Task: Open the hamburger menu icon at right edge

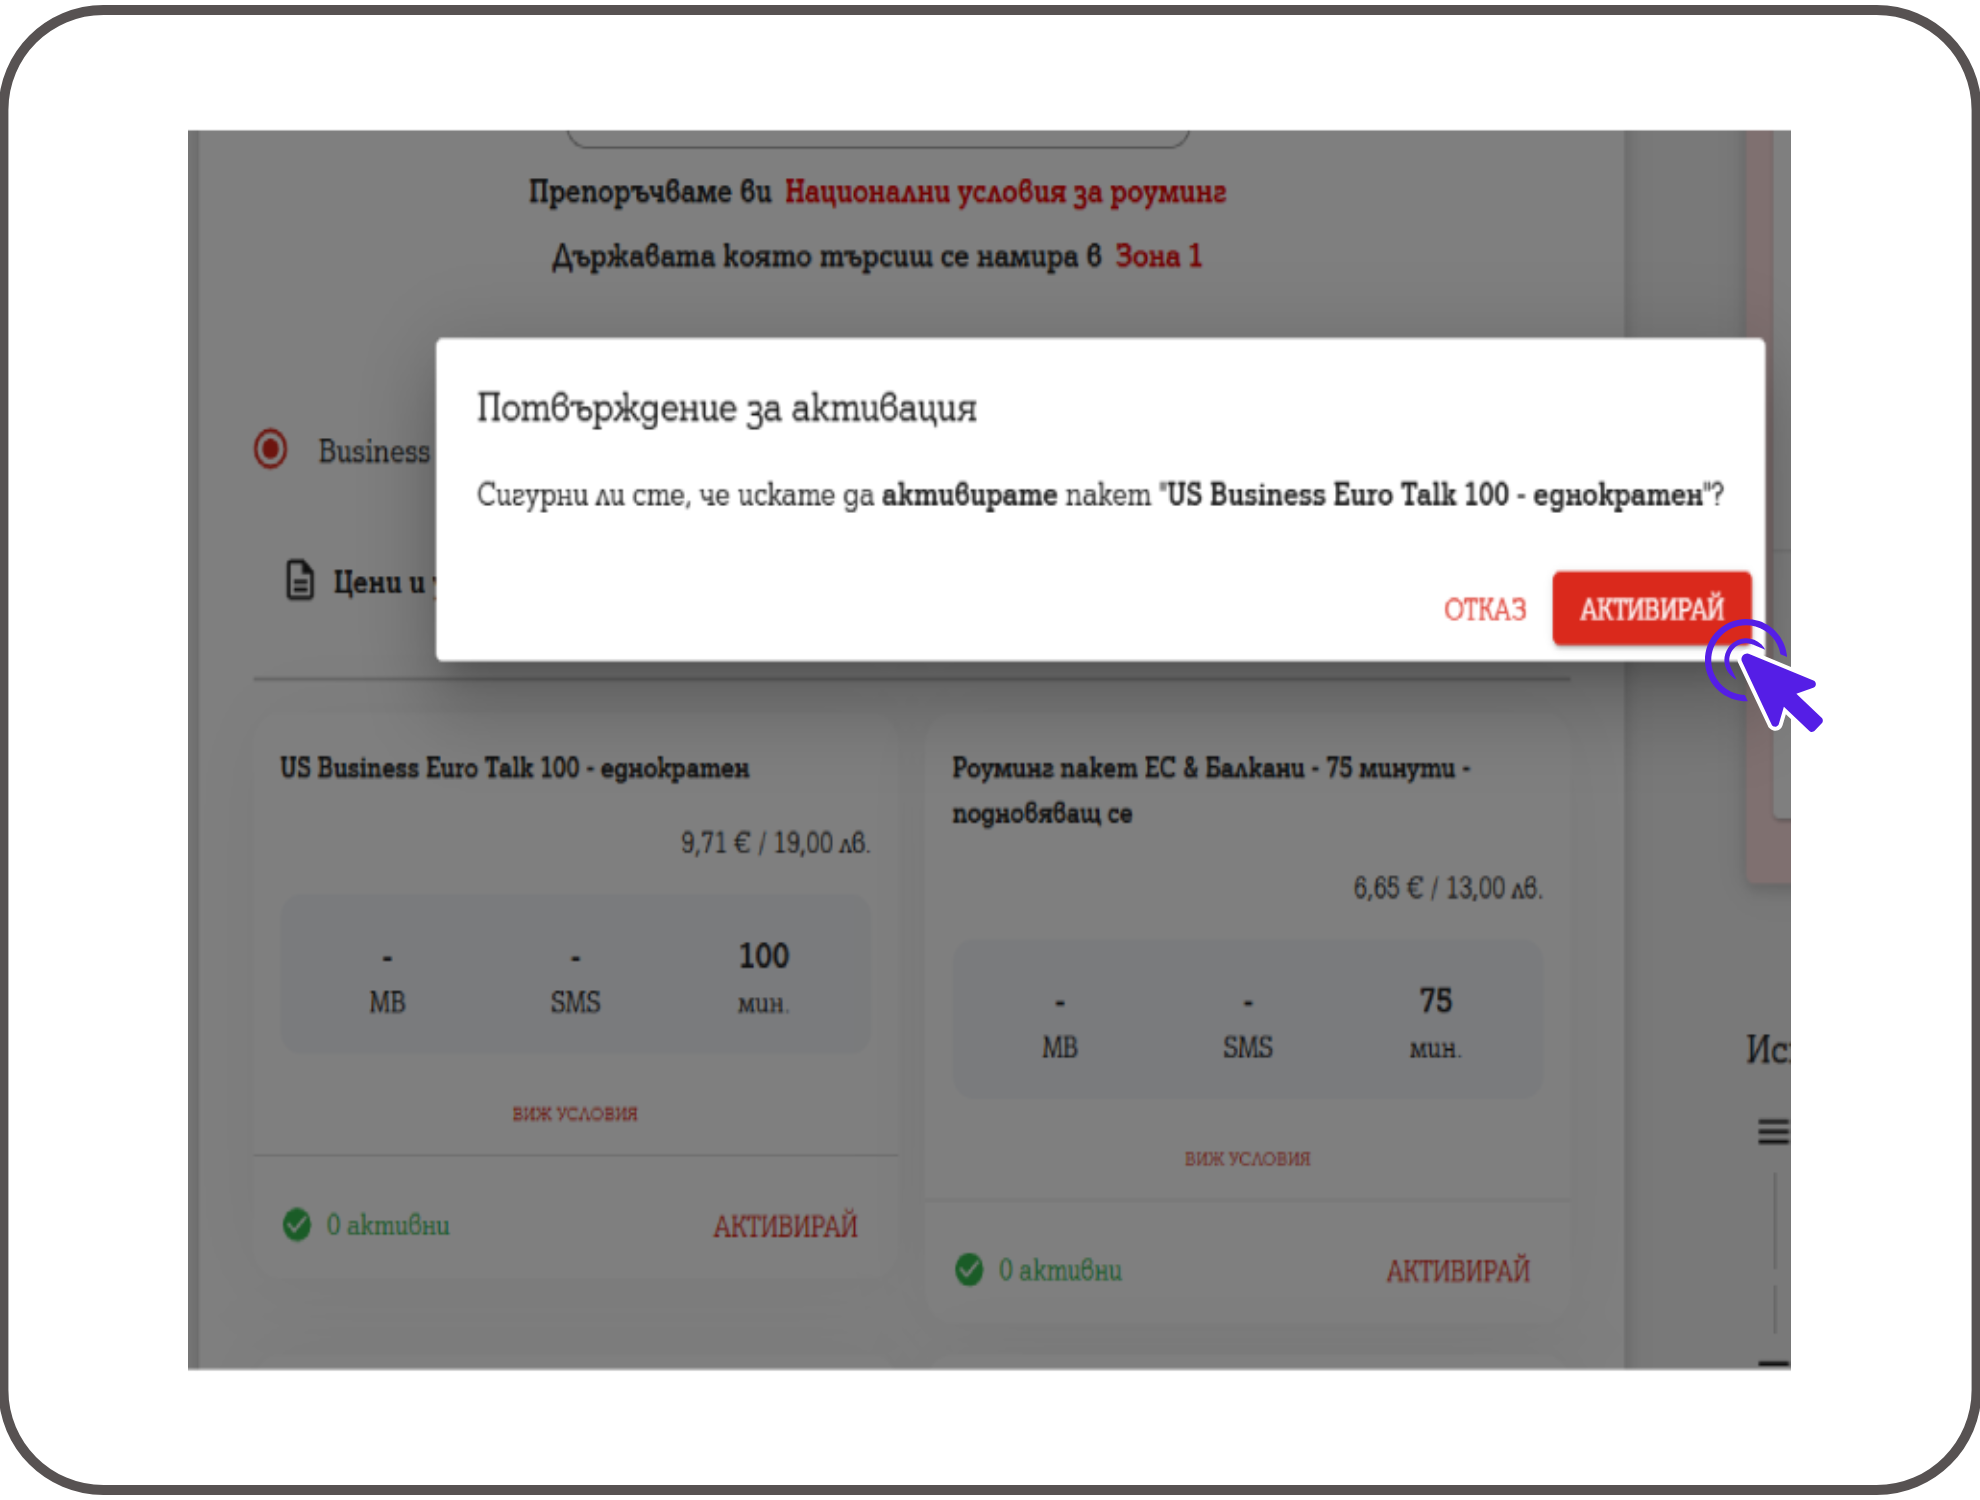Action: pyautogui.click(x=1773, y=1132)
